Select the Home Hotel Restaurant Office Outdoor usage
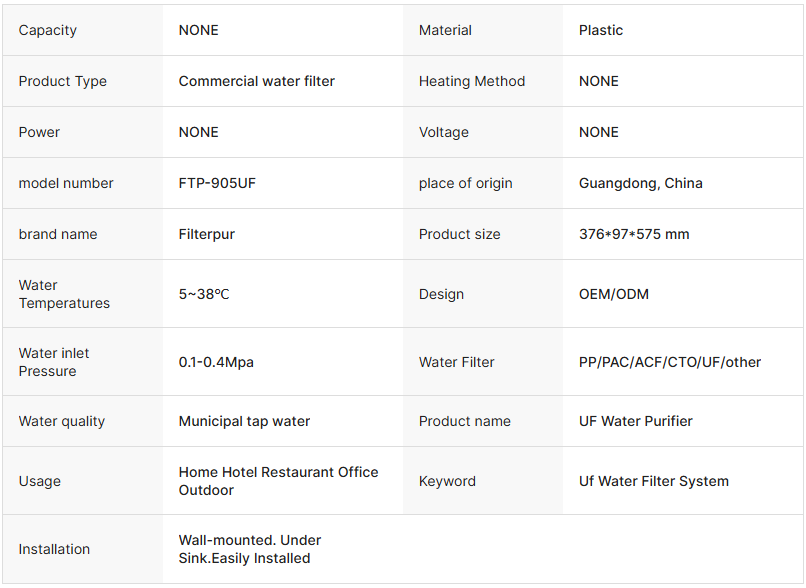The width and height of the screenshot is (806, 588). click(278, 481)
